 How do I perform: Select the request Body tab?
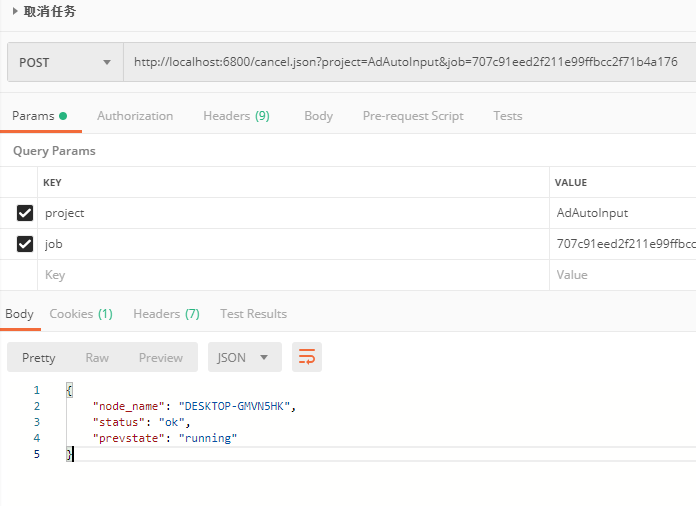(x=318, y=116)
